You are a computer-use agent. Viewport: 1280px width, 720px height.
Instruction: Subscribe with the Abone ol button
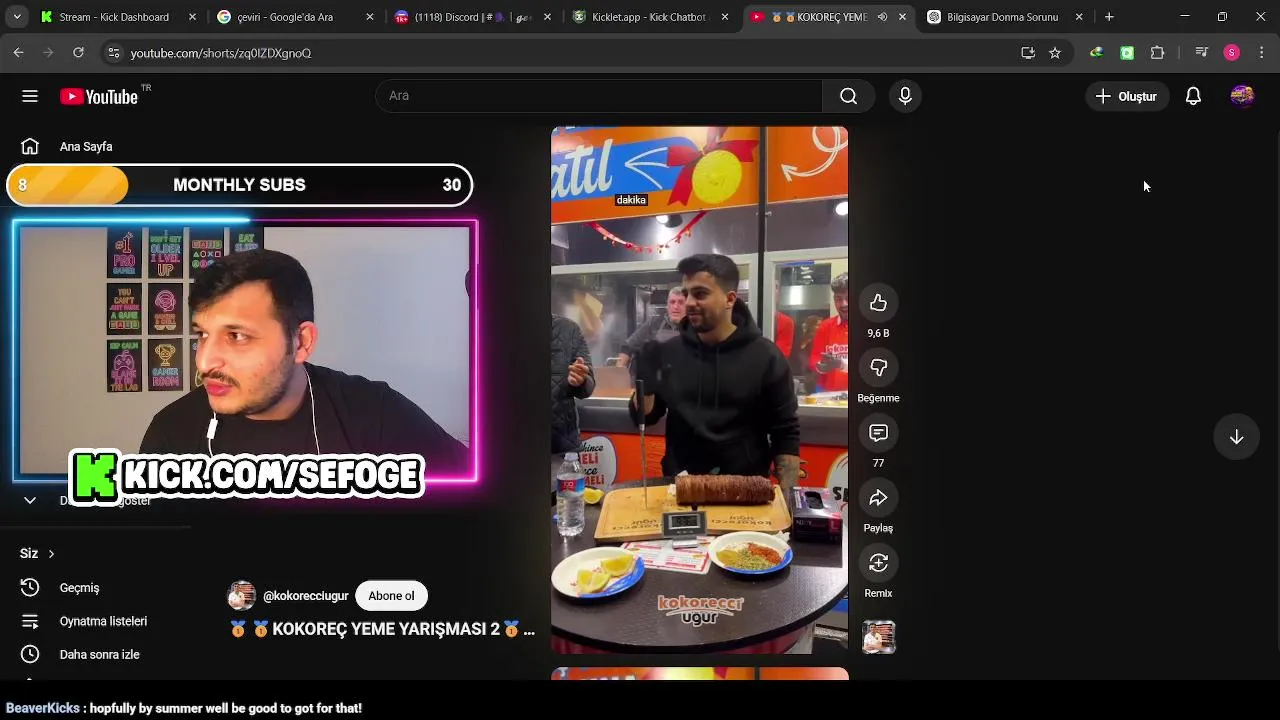(x=391, y=596)
